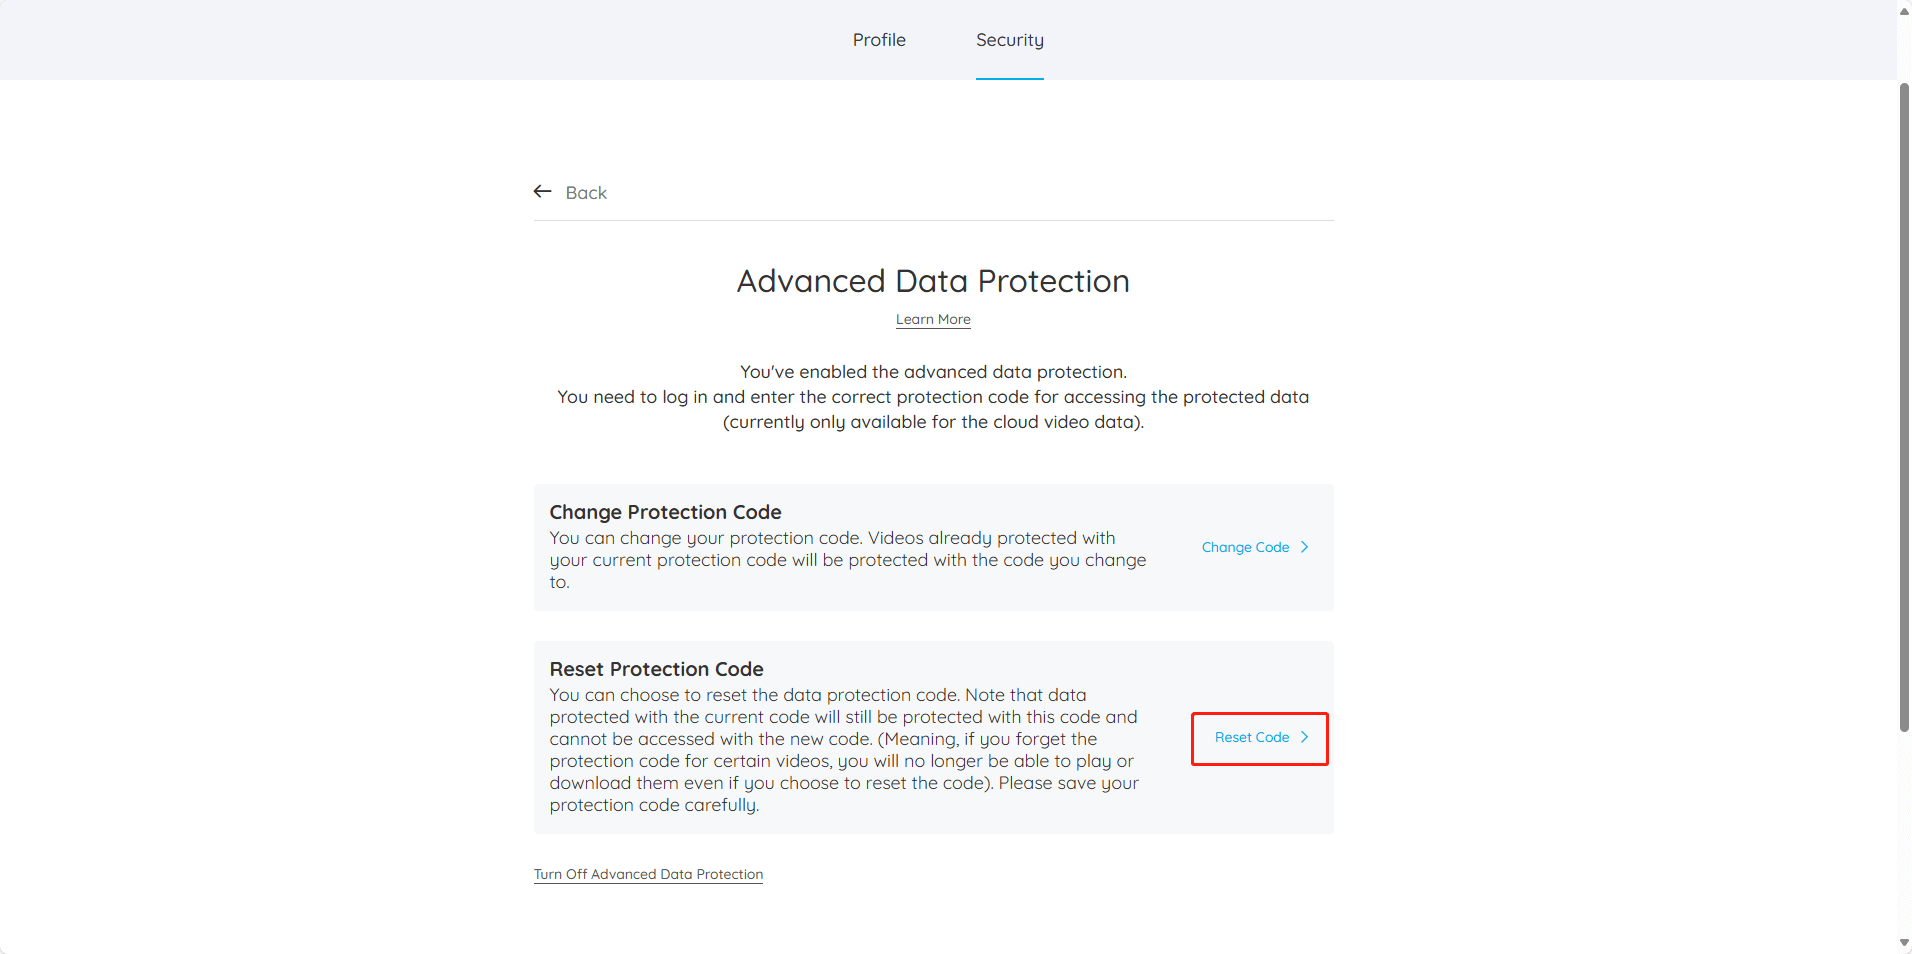Click the Reset Code link
The width and height of the screenshot is (1912, 954).
point(1252,737)
